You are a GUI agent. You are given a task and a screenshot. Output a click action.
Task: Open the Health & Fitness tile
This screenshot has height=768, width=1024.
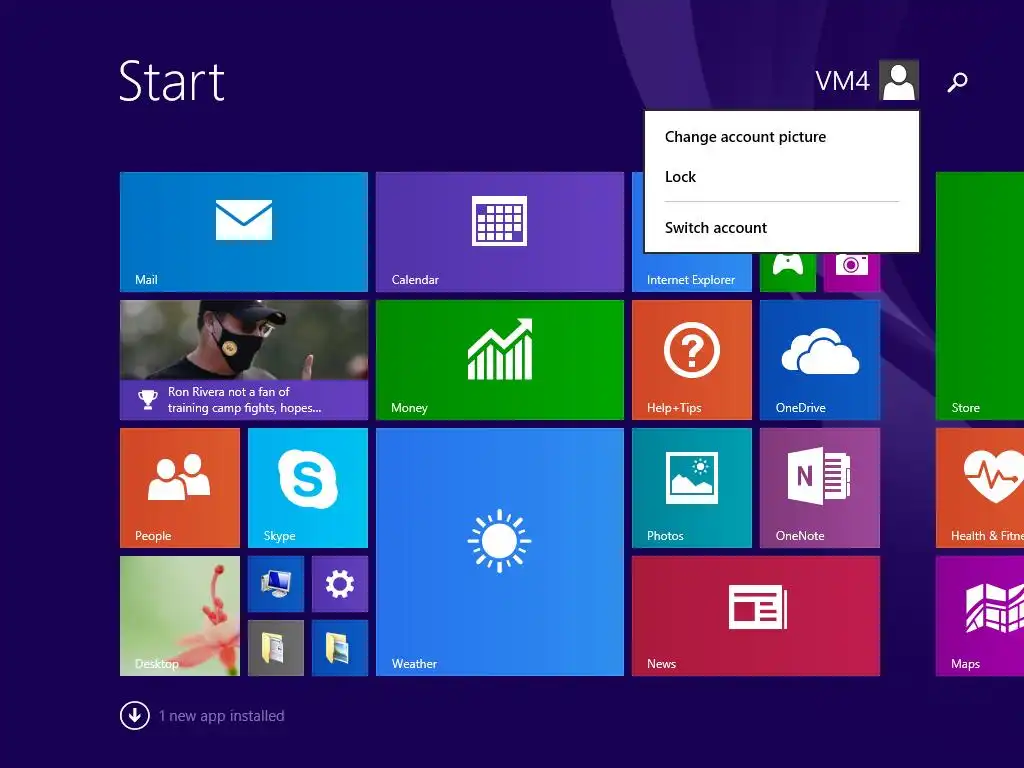coord(980,488)
